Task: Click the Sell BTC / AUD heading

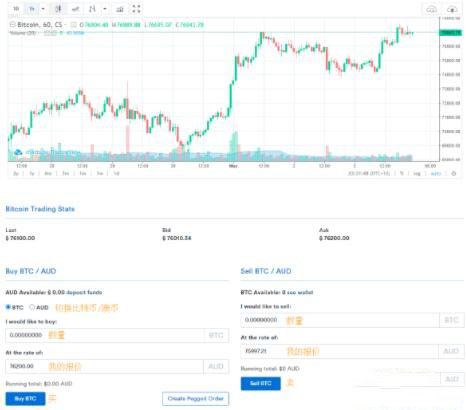Action: tap(266, 271)
